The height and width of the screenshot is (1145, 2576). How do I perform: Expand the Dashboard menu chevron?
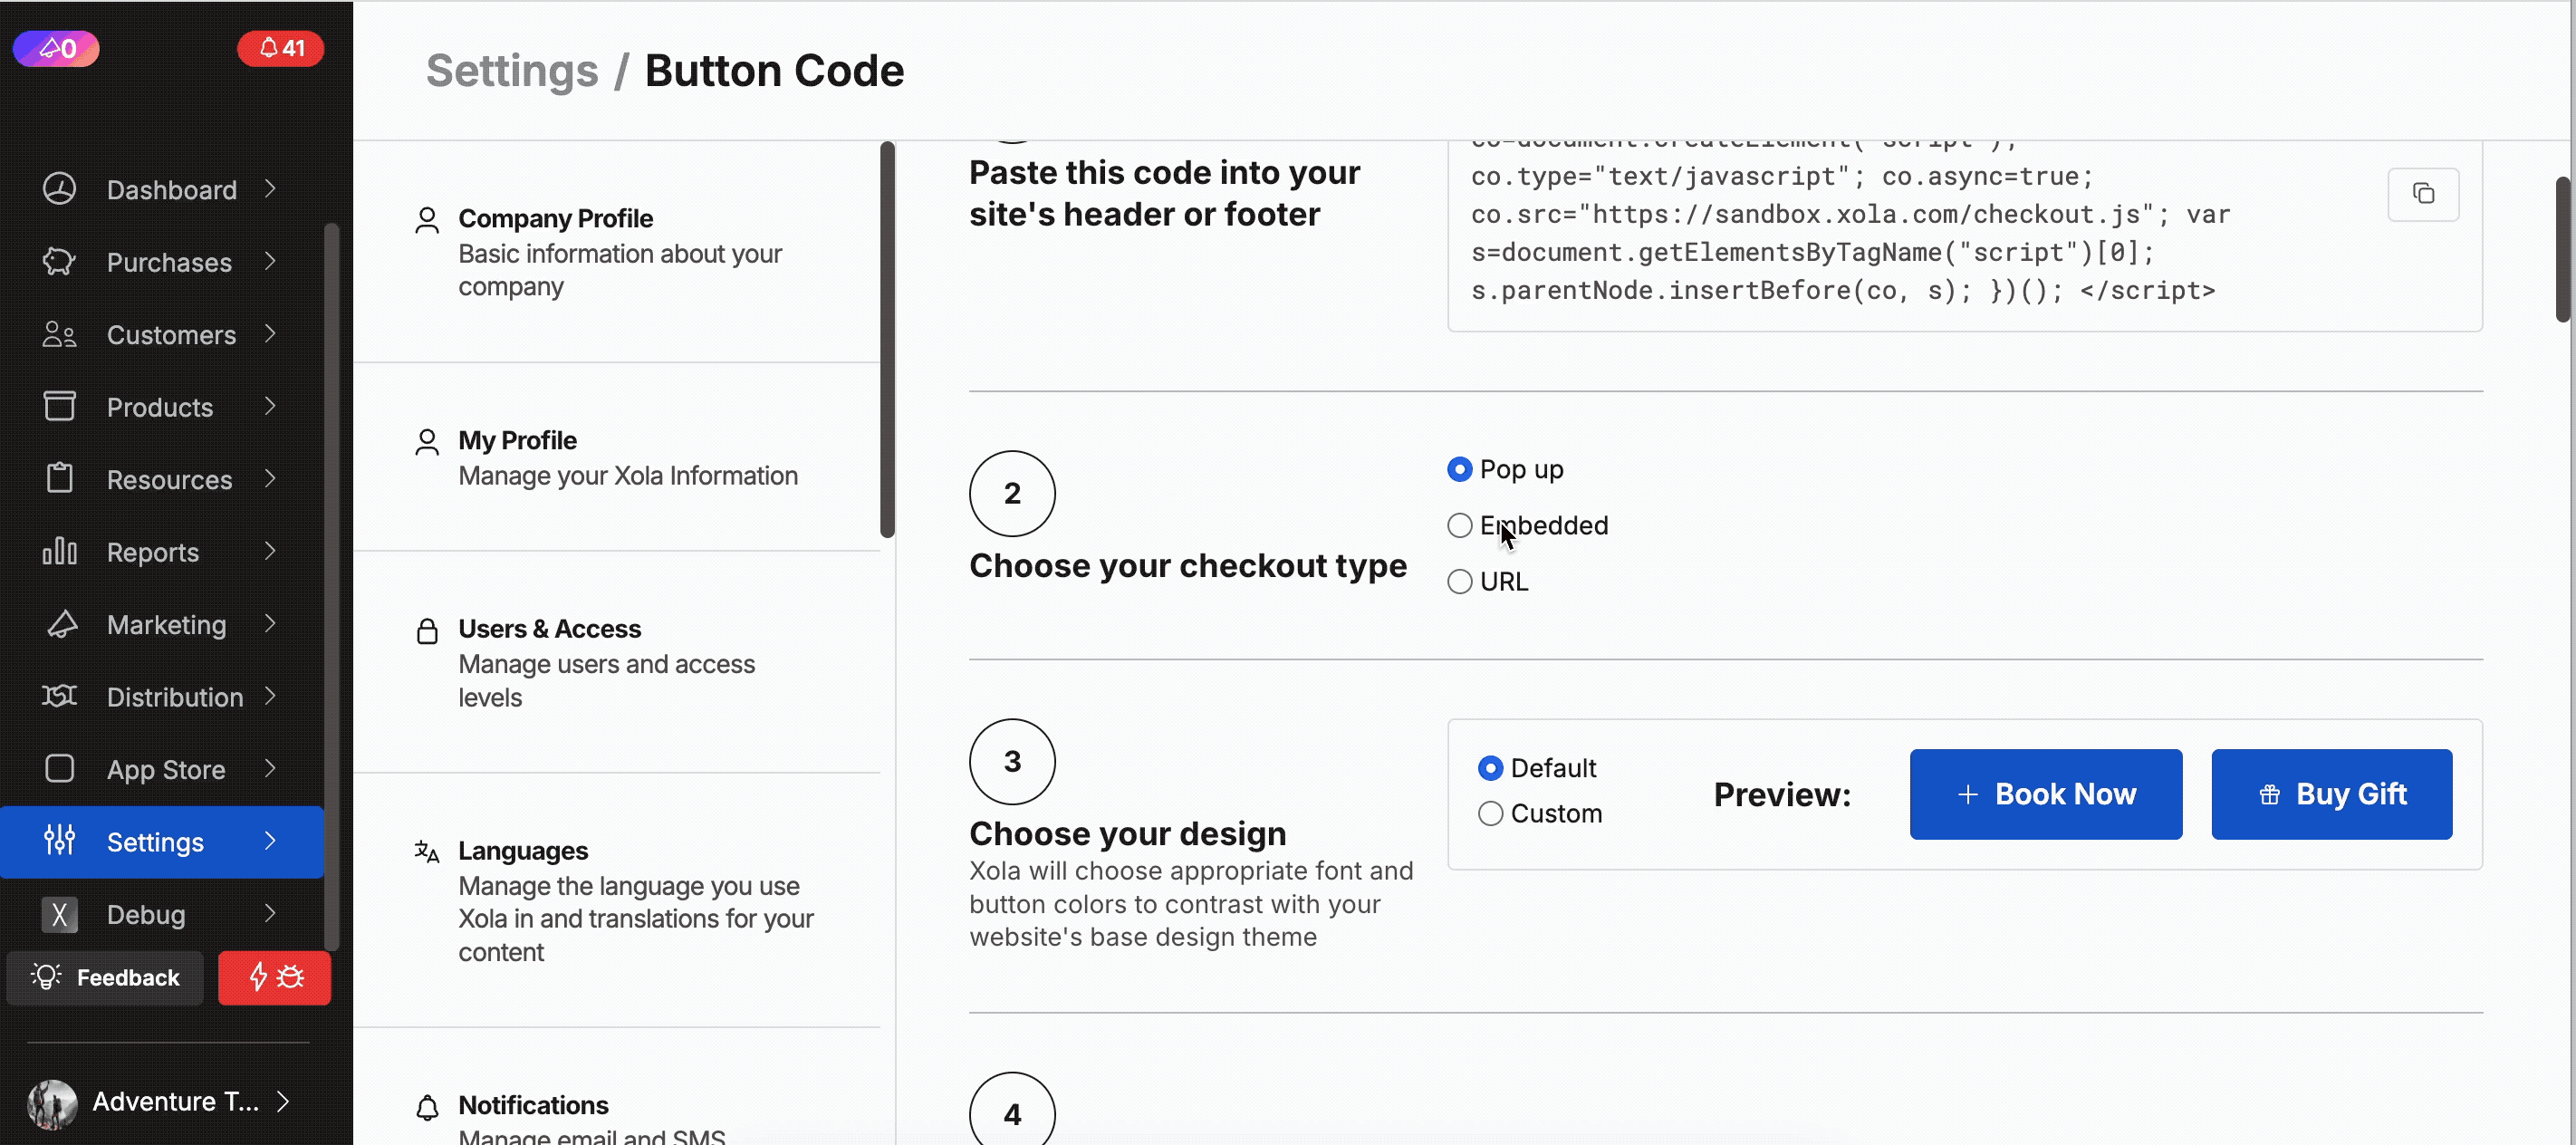pos(270,189)
